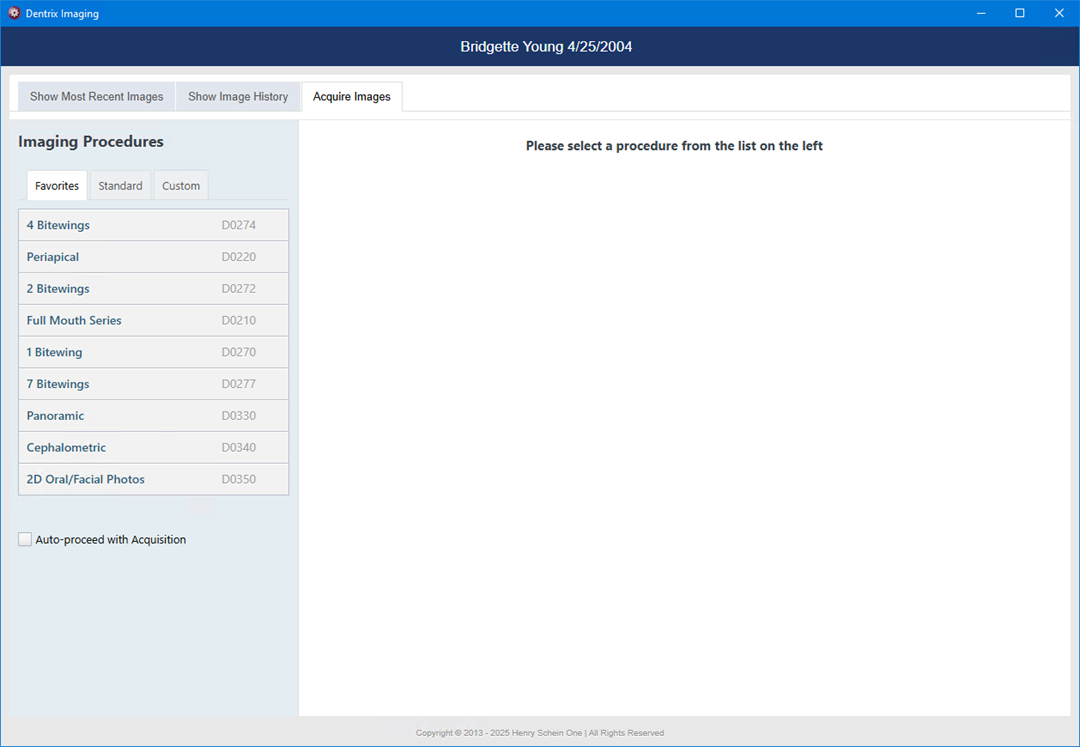
Task: Start the Full Mouth Series procedure
Action: (154, 320)
